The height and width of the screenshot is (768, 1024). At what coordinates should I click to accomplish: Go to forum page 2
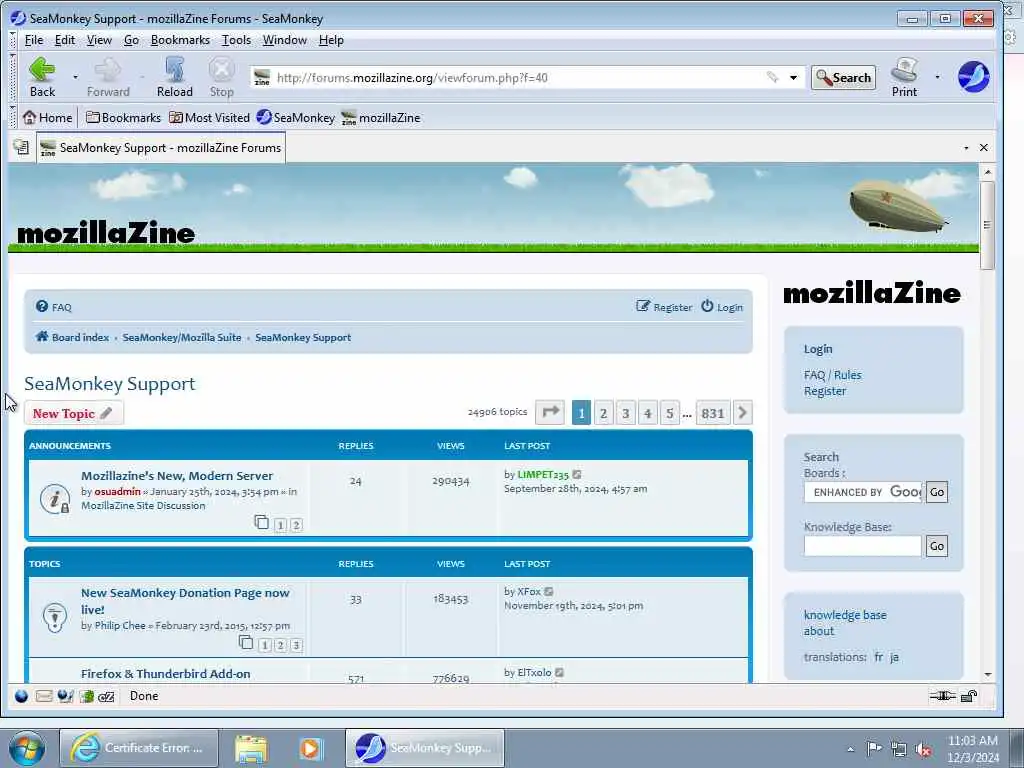[x=603, y=413]
